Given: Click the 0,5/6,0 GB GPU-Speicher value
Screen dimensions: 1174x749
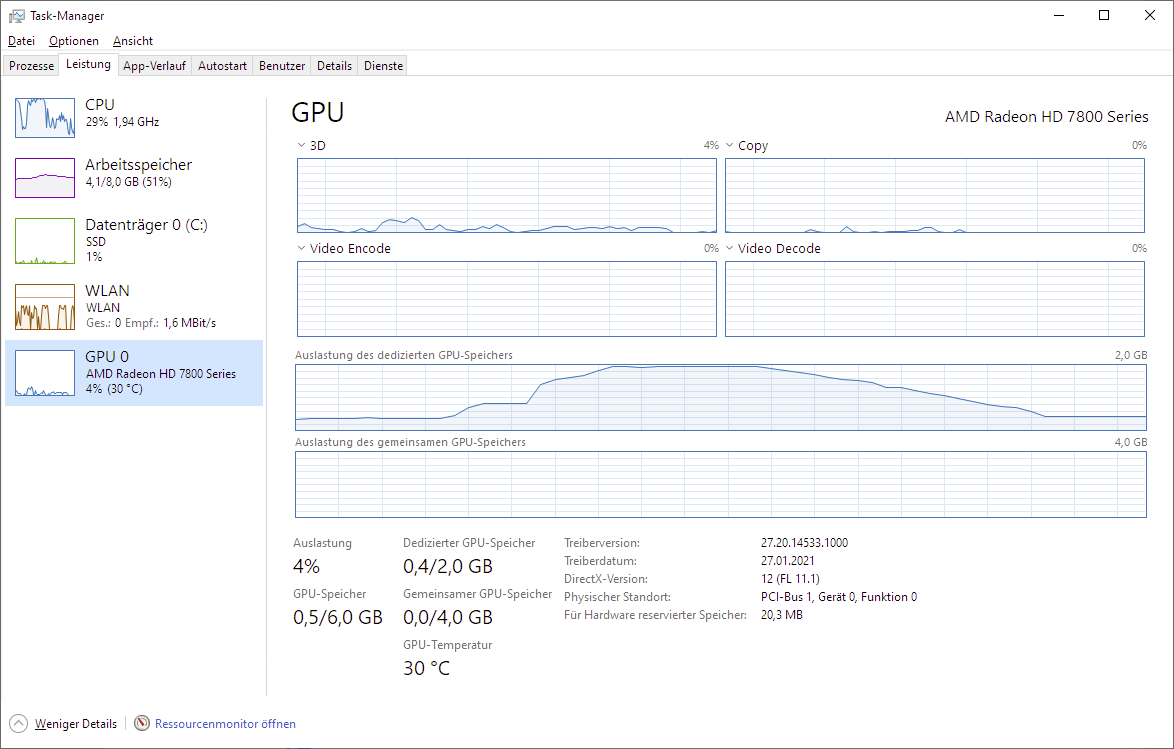Looking at the screenshot, I should 338,617.
